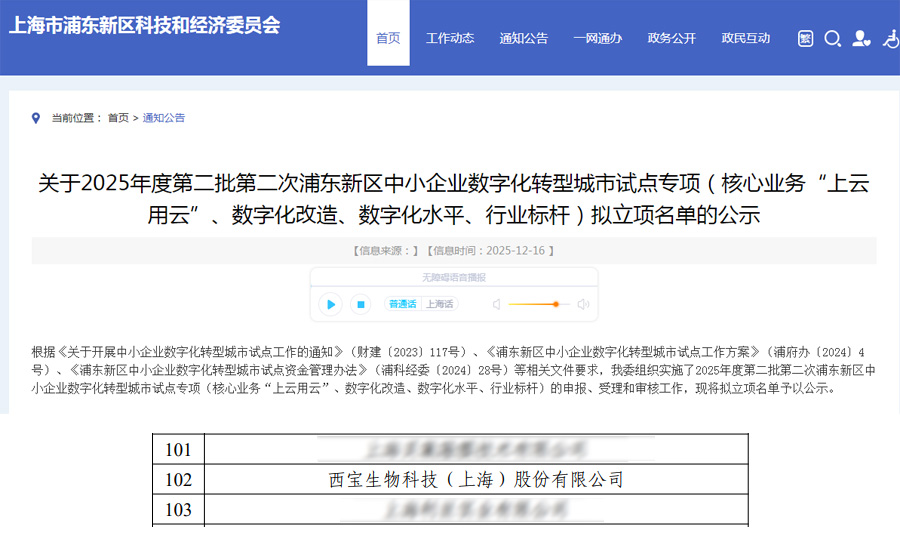The height and width of the screenshot is (550, 900).
Task: Click the elderly-care user icon
Action: coord(860,38)
